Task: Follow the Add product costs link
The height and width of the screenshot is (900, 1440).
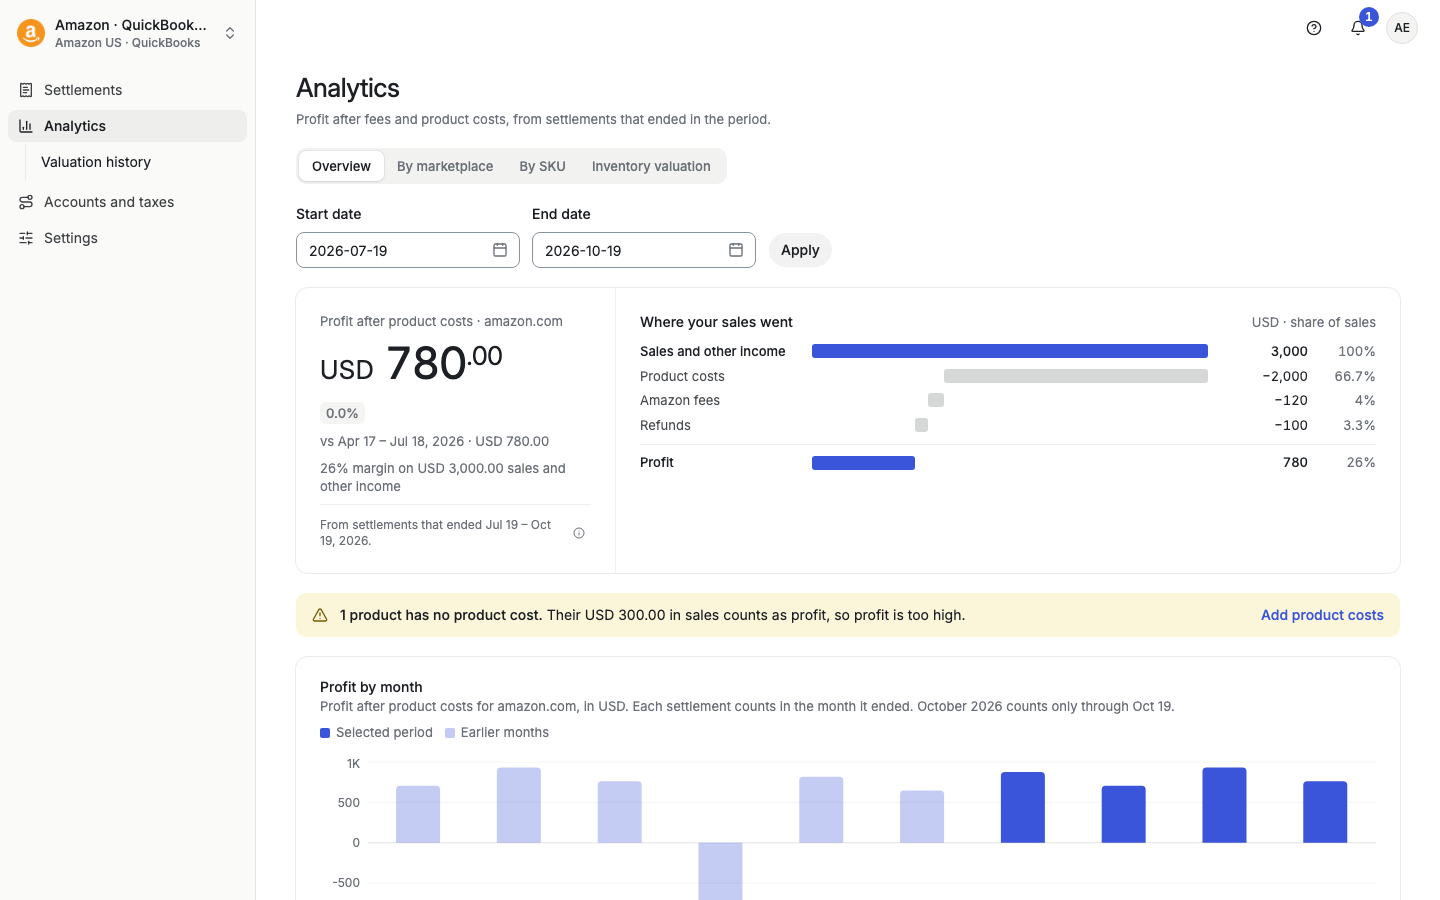Action: click(x=1322, y=615)
